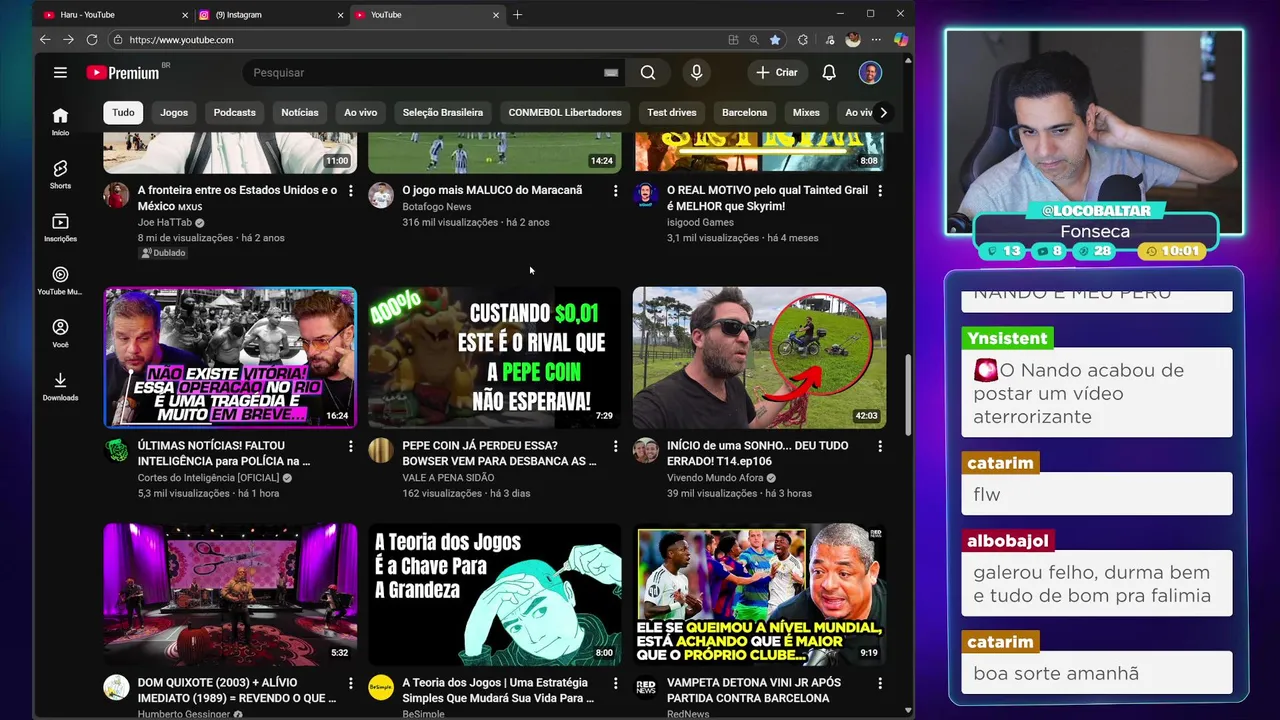Open the Vivendo Mundo Afora channel link

(x=715, y=478)
